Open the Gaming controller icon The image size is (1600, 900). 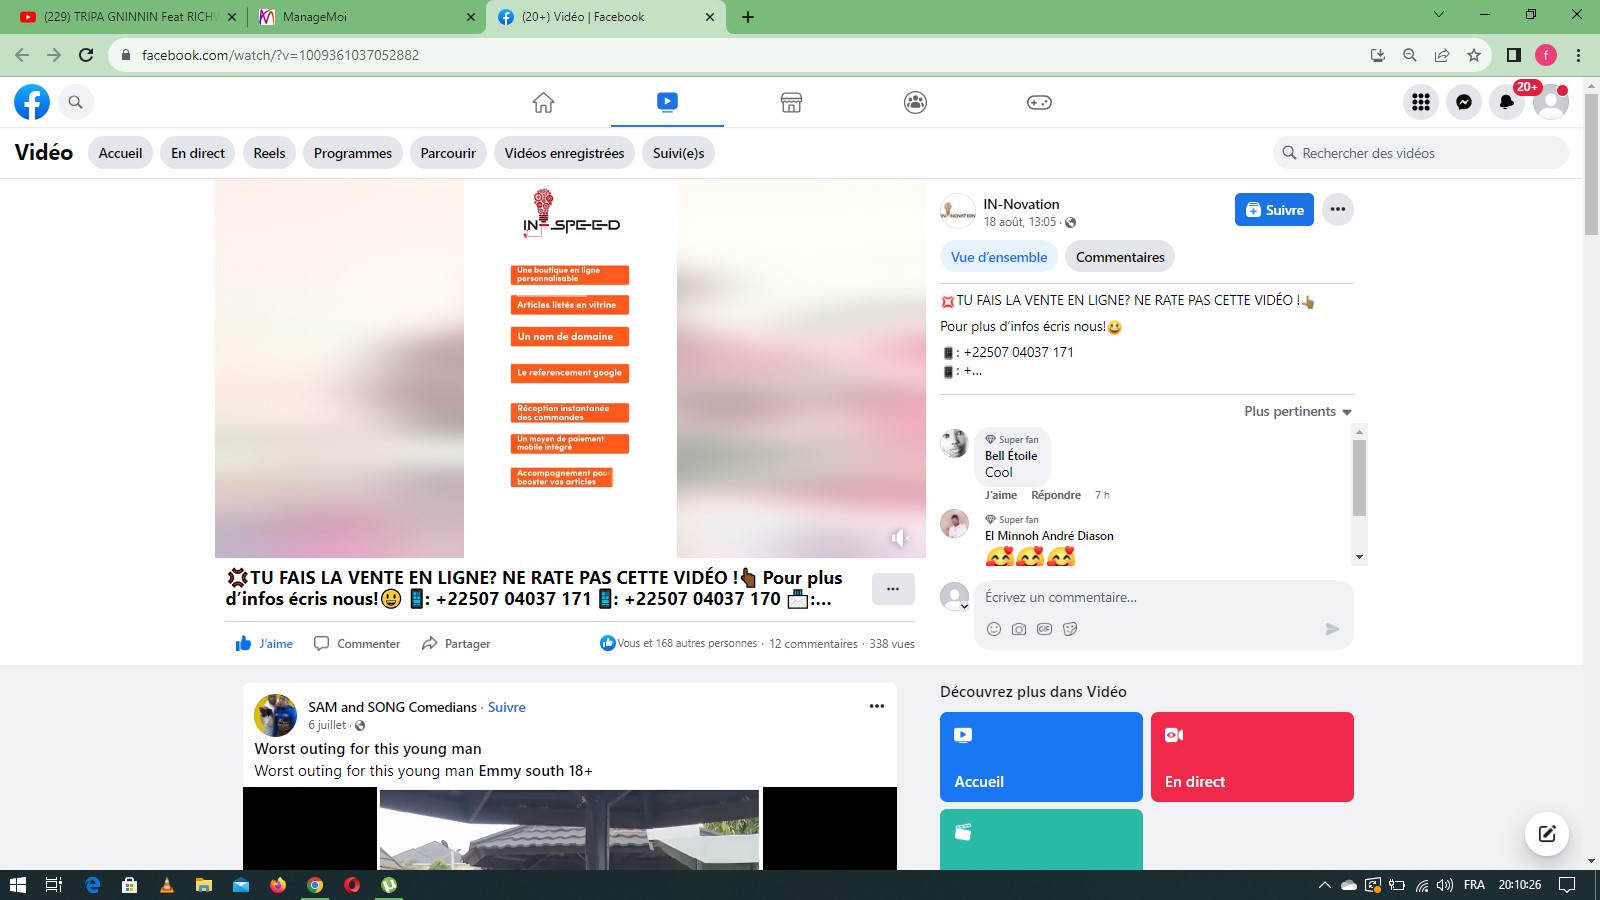point(1039,102)
